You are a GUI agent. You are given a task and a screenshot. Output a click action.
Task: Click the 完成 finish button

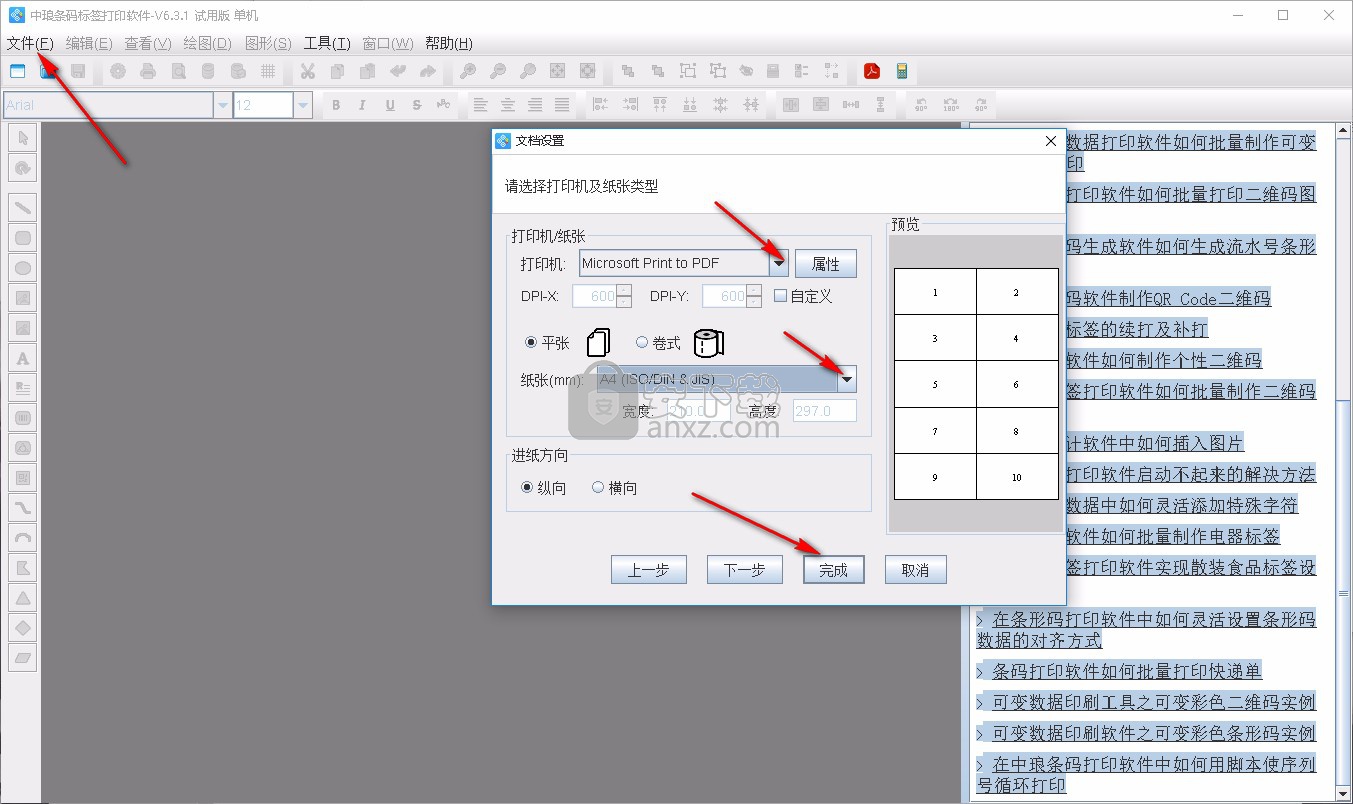click(833, 570)
